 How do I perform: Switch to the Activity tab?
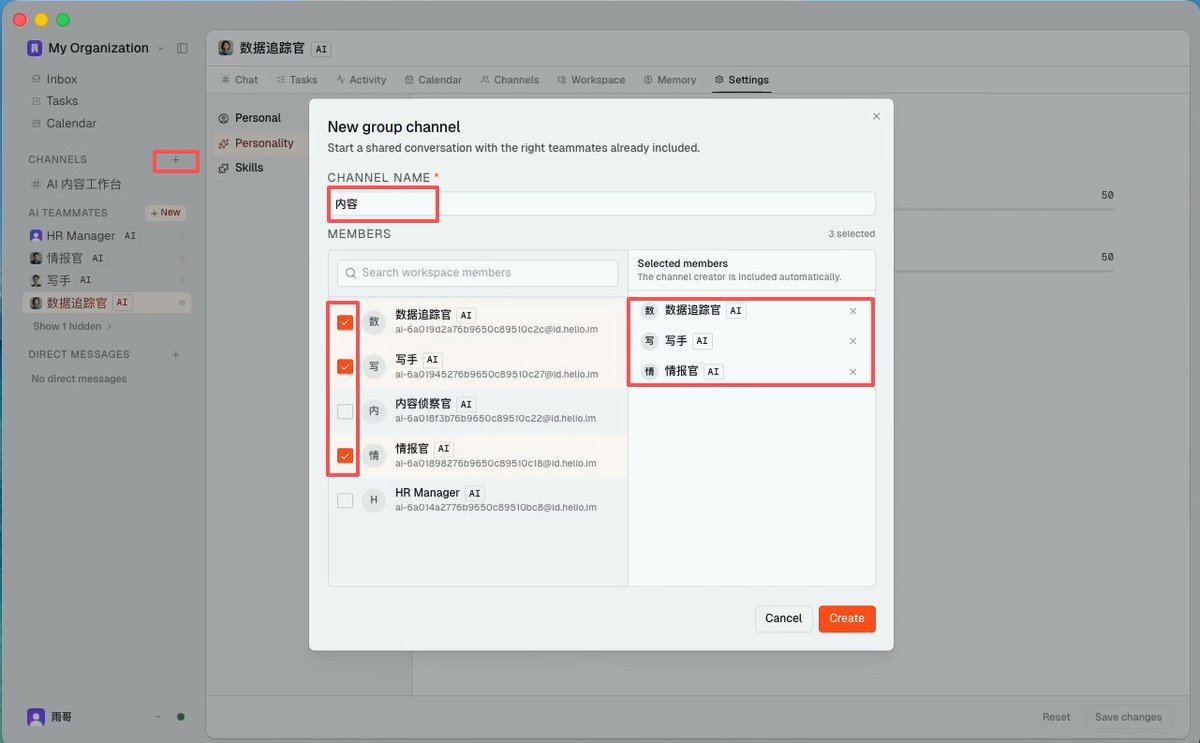click(361, 80)
